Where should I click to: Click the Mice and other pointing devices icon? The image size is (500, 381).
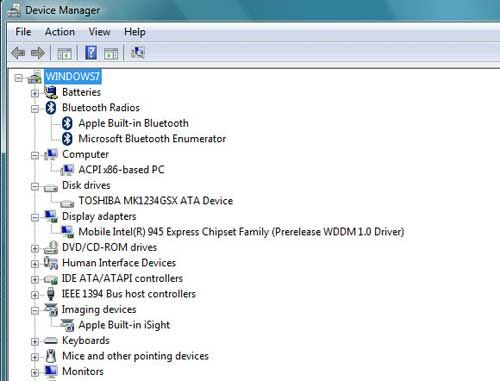click(51, 356)
